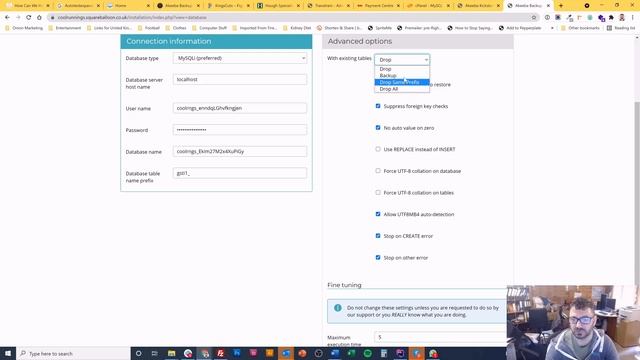This screenshot has height=360, width=640.
Task: Open the Extensions puzzle icon
Action: tap(611, 18)
